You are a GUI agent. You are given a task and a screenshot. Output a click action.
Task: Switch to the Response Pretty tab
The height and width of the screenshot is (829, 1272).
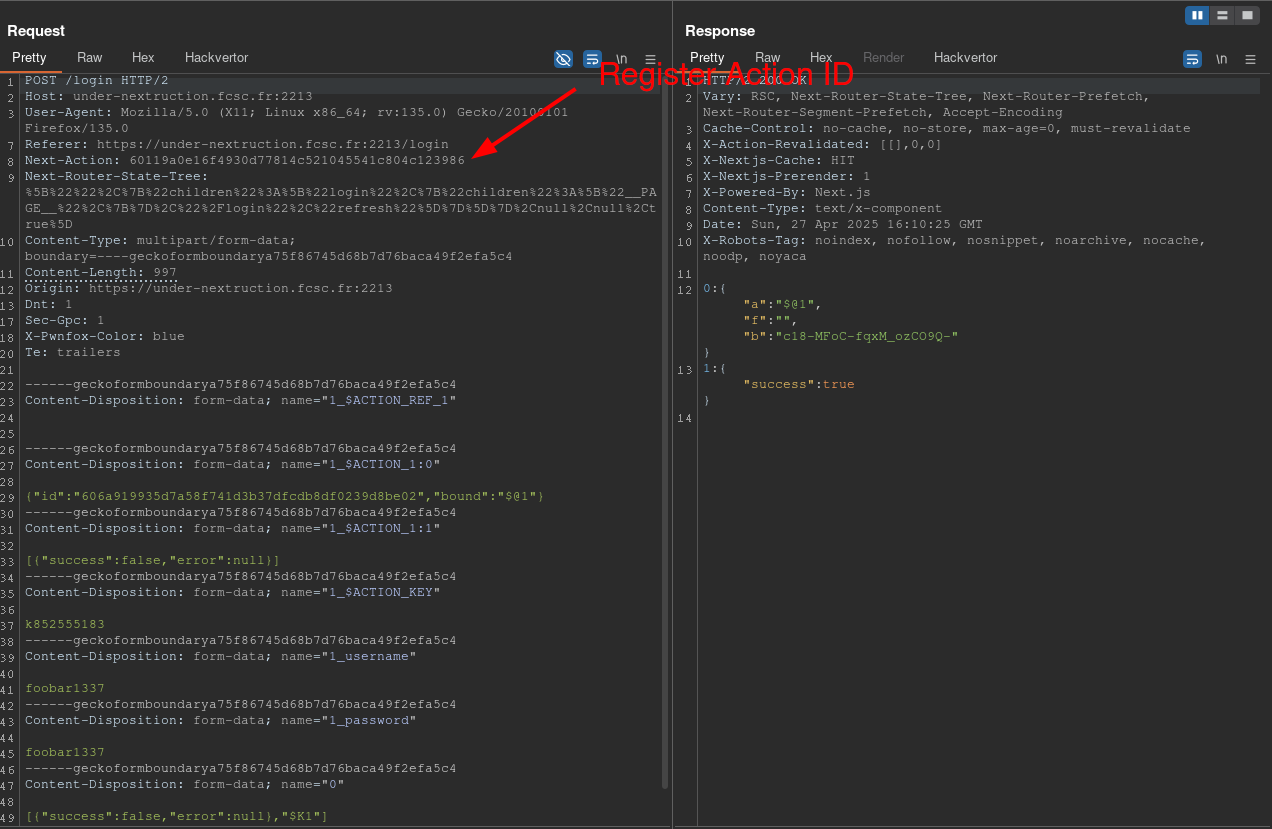pyautogui.click(x=707, y=58)
